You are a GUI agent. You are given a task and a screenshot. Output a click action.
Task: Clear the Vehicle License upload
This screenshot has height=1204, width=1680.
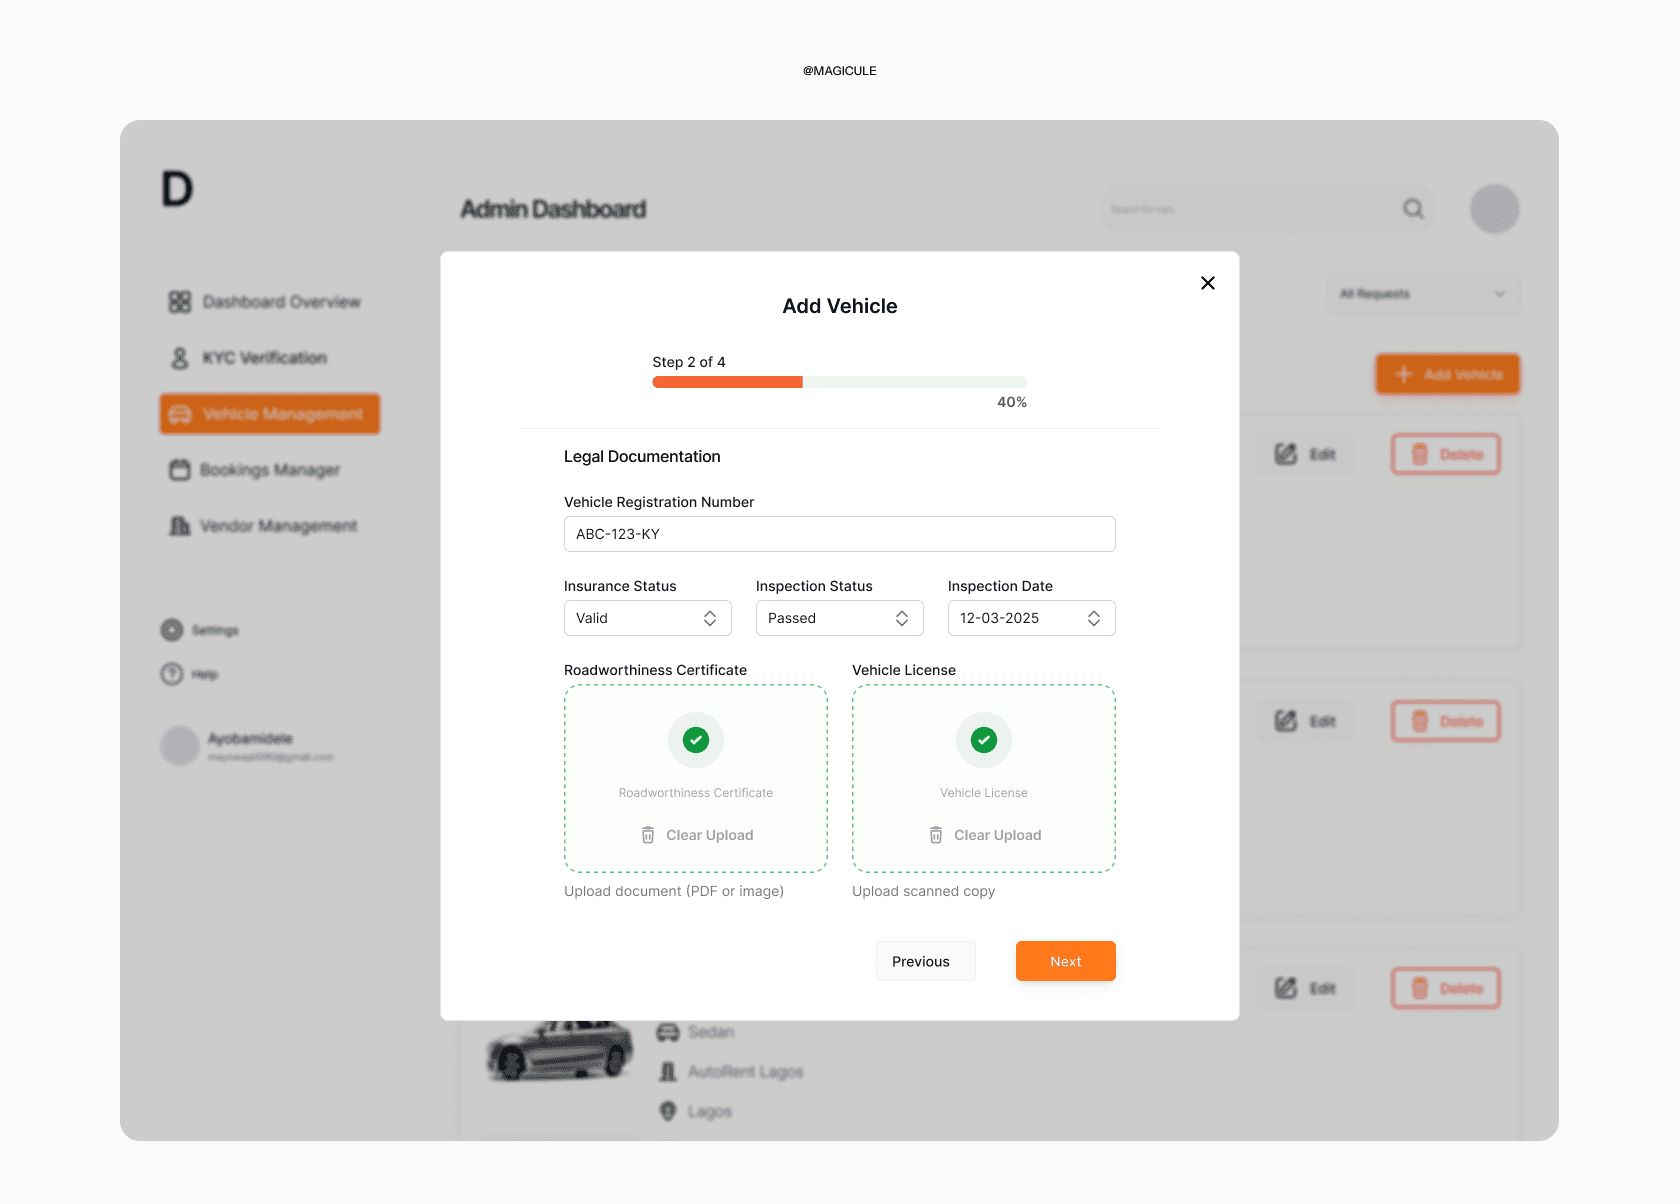[985, 835]
